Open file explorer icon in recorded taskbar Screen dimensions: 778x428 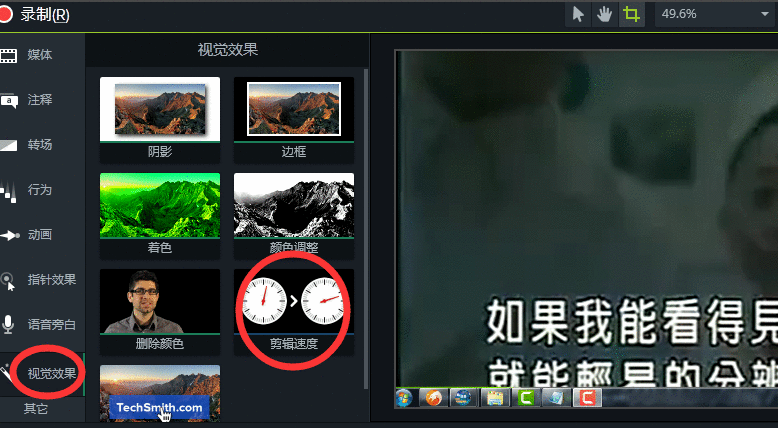[x=494, y=398]
